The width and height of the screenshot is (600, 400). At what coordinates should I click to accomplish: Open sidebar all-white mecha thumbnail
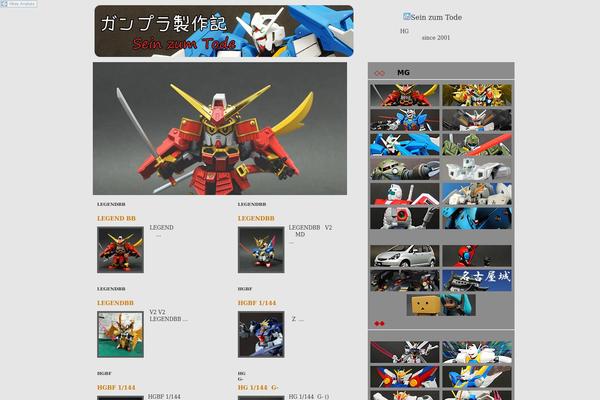[x=477, y=169]
